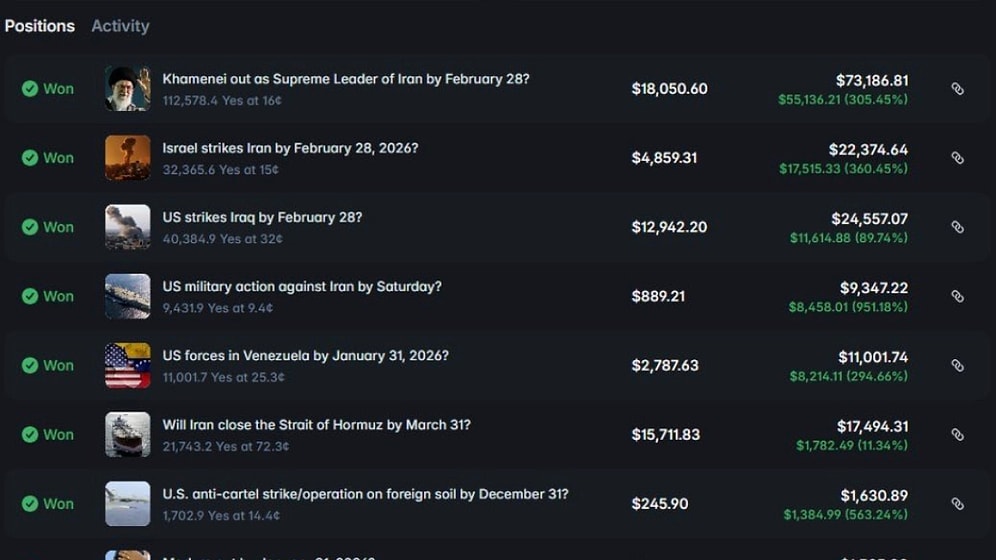Click link icon for Venezuela forces row
Screen dimensions: 996x560
[957, 365]
